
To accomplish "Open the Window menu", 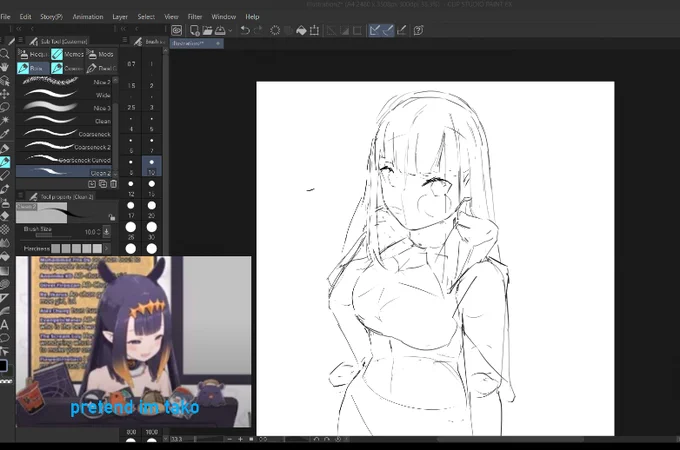I will coord(223,16).
